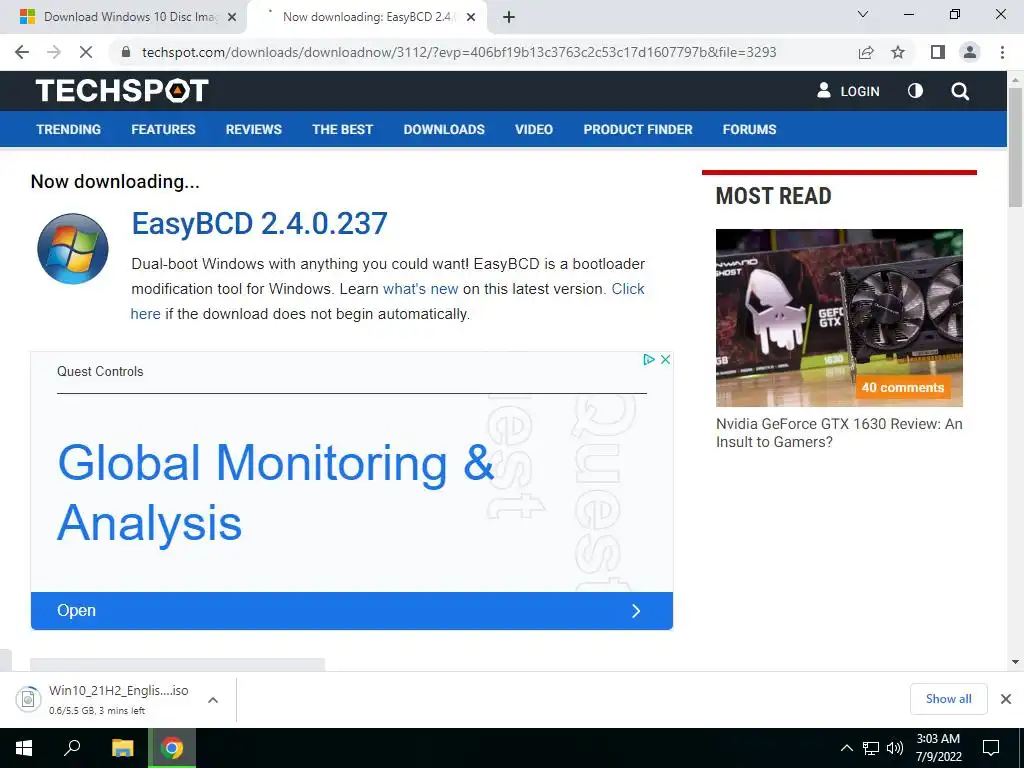Open the Windows Start menu
The height and width of the screenshot is (768, 1024).
(x=24, y=748)
